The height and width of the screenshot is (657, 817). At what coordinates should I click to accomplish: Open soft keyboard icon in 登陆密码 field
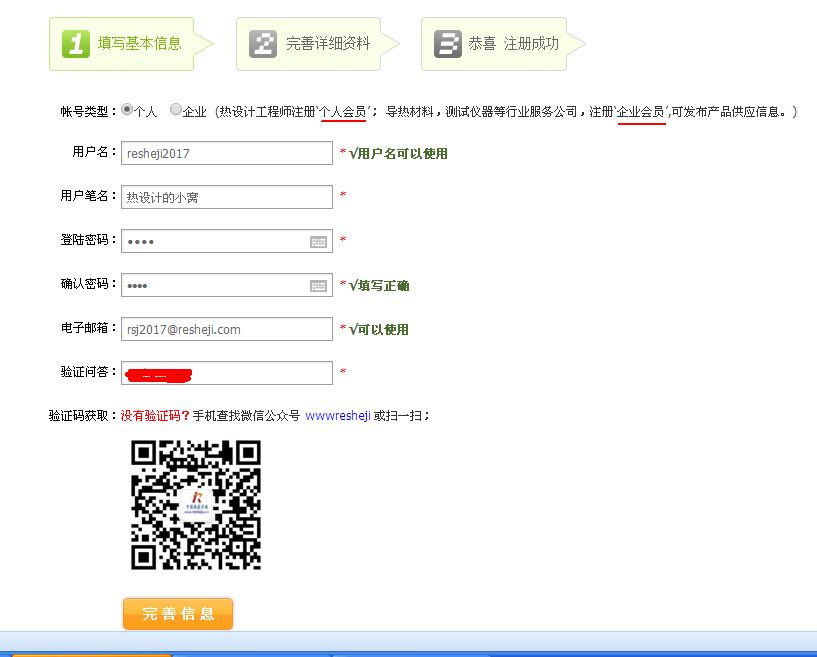pos(318,241)
